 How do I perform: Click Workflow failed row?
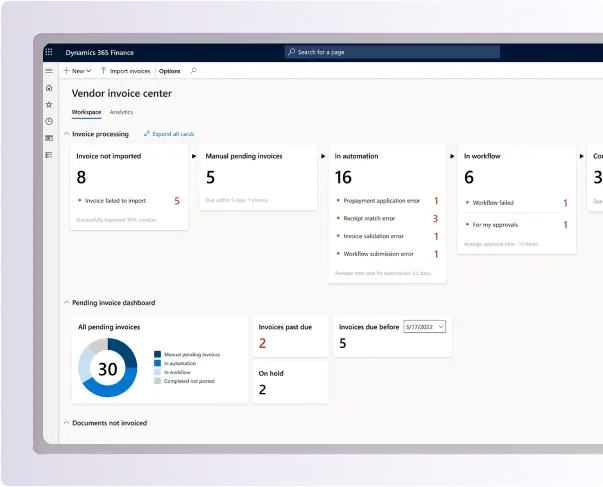[x=516, y=203]
